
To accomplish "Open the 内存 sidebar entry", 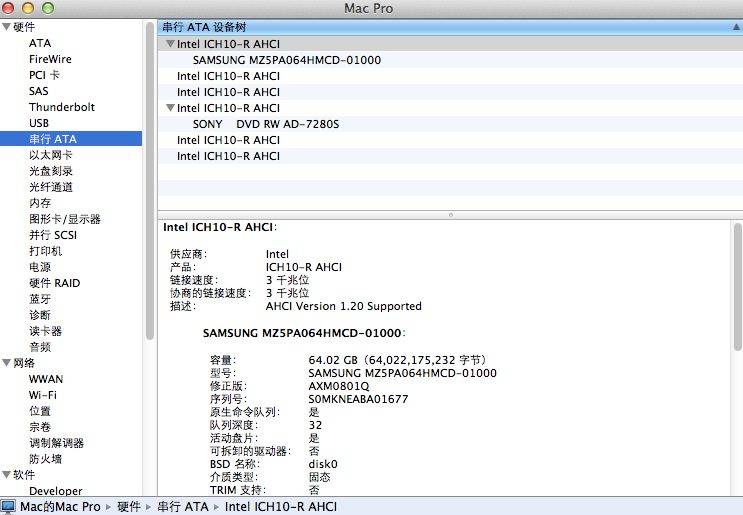I will coord(40,203).
